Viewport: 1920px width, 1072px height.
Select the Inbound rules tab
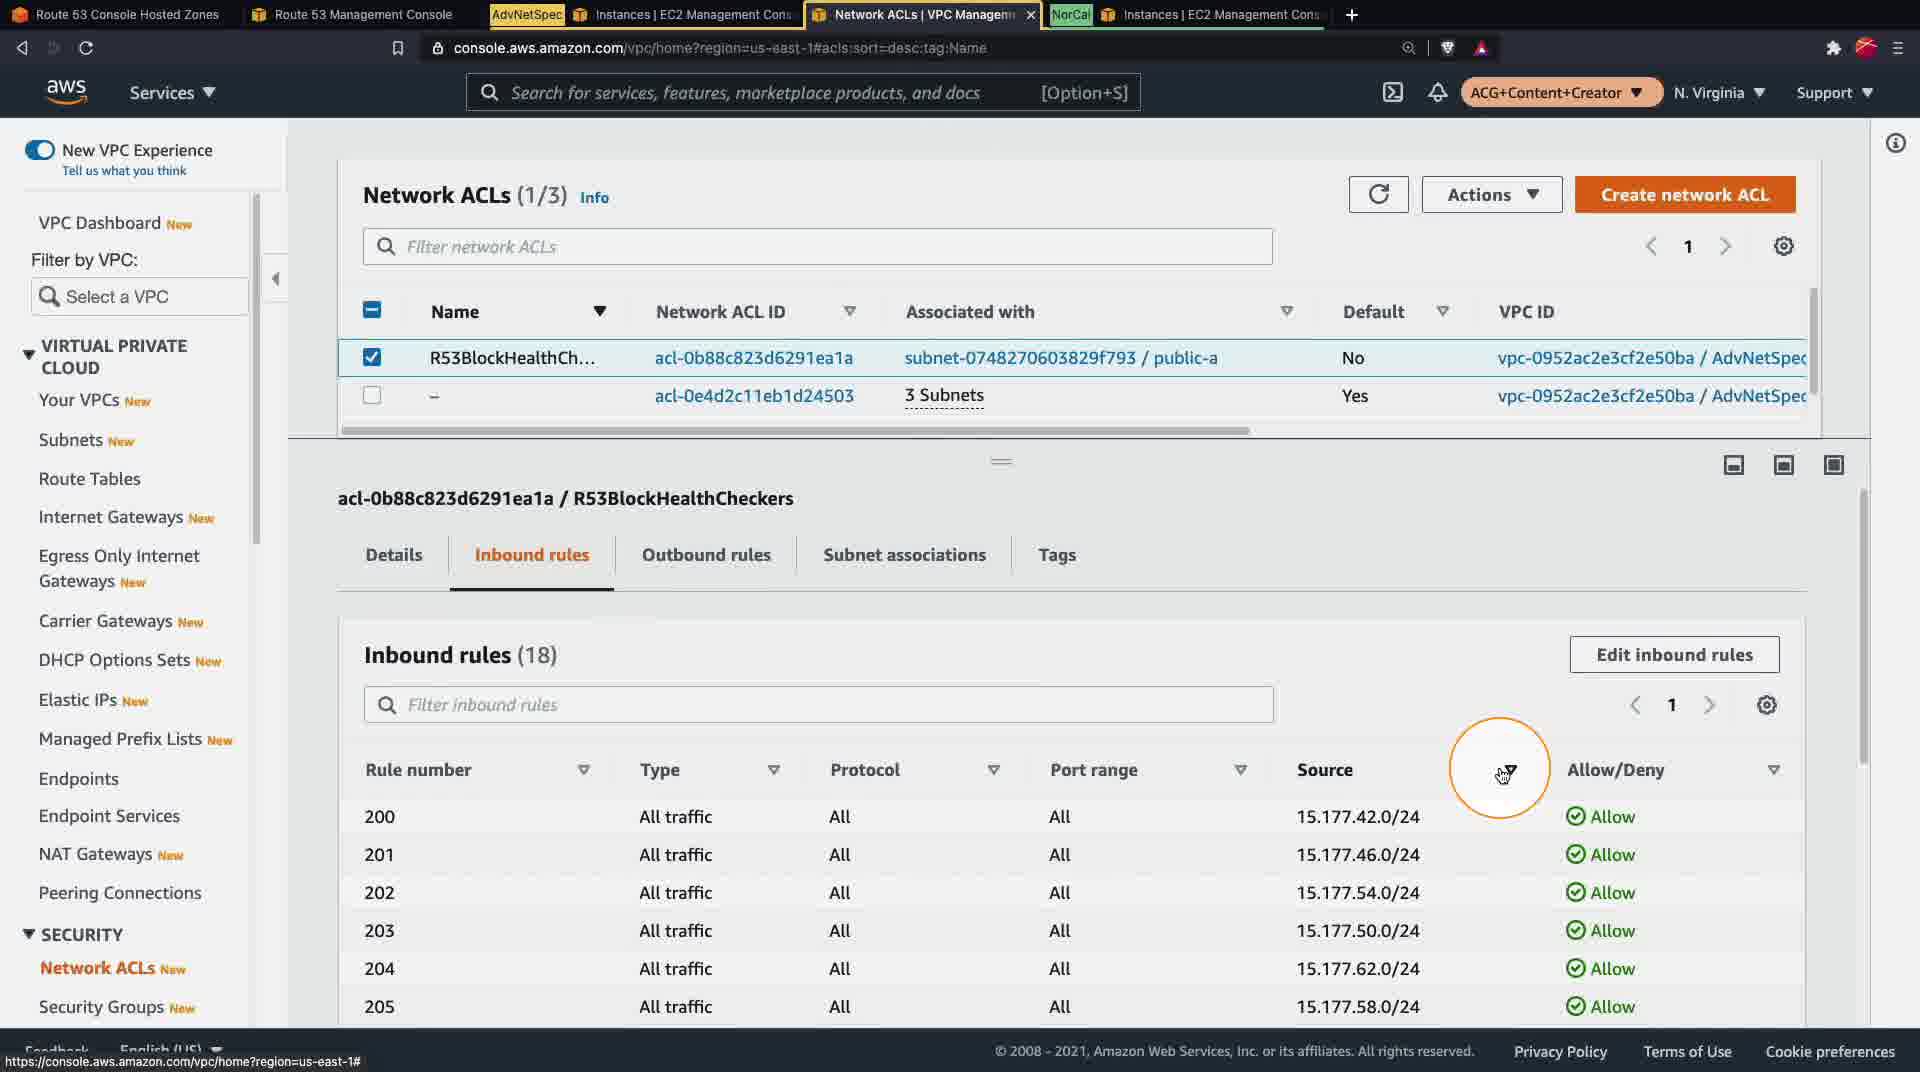tap(532, 555)
